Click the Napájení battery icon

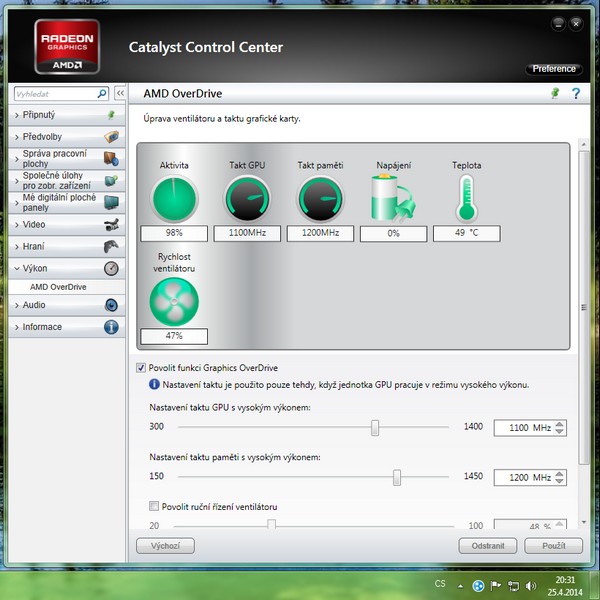click(x=393, y=198)
